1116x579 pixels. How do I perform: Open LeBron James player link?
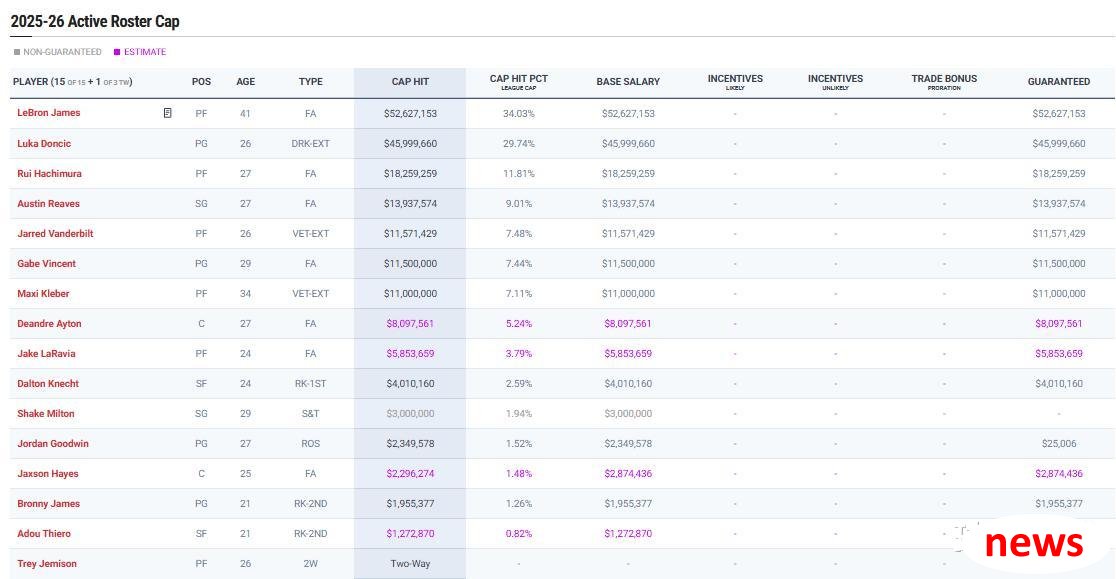pyautogui.click(x=48, y=113)
